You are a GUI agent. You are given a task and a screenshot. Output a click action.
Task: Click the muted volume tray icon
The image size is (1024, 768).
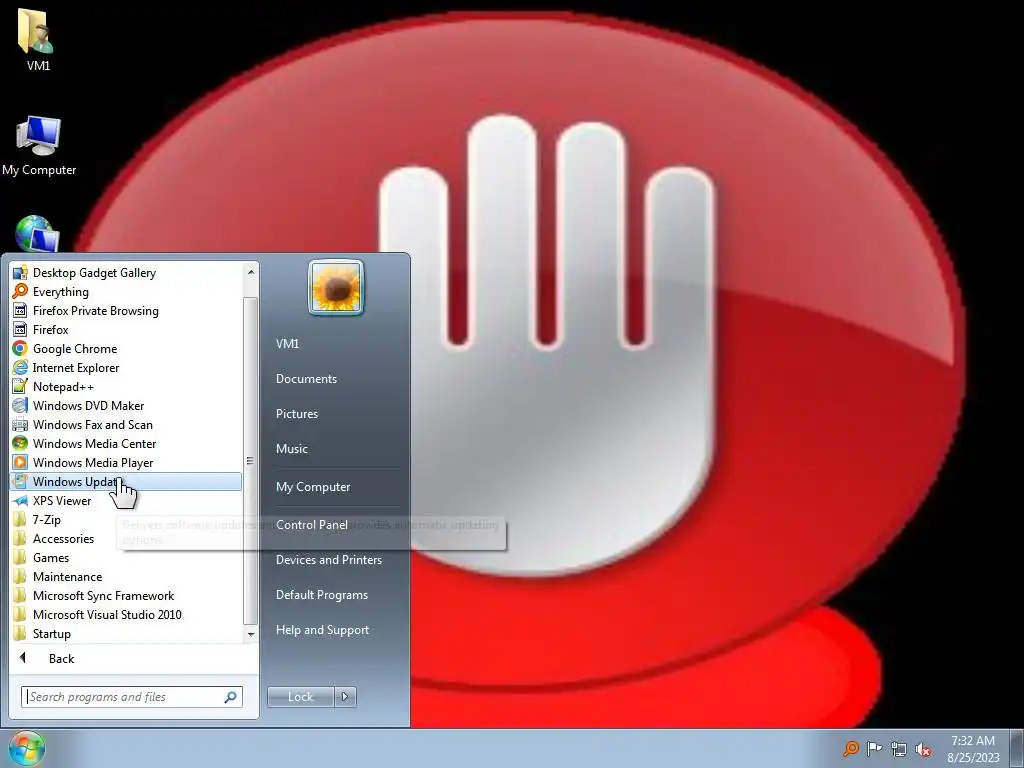pos(923,748)
